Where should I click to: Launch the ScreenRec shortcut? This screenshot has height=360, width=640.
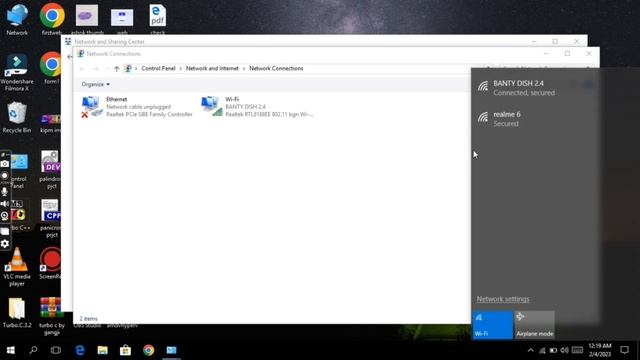(51, 263)
